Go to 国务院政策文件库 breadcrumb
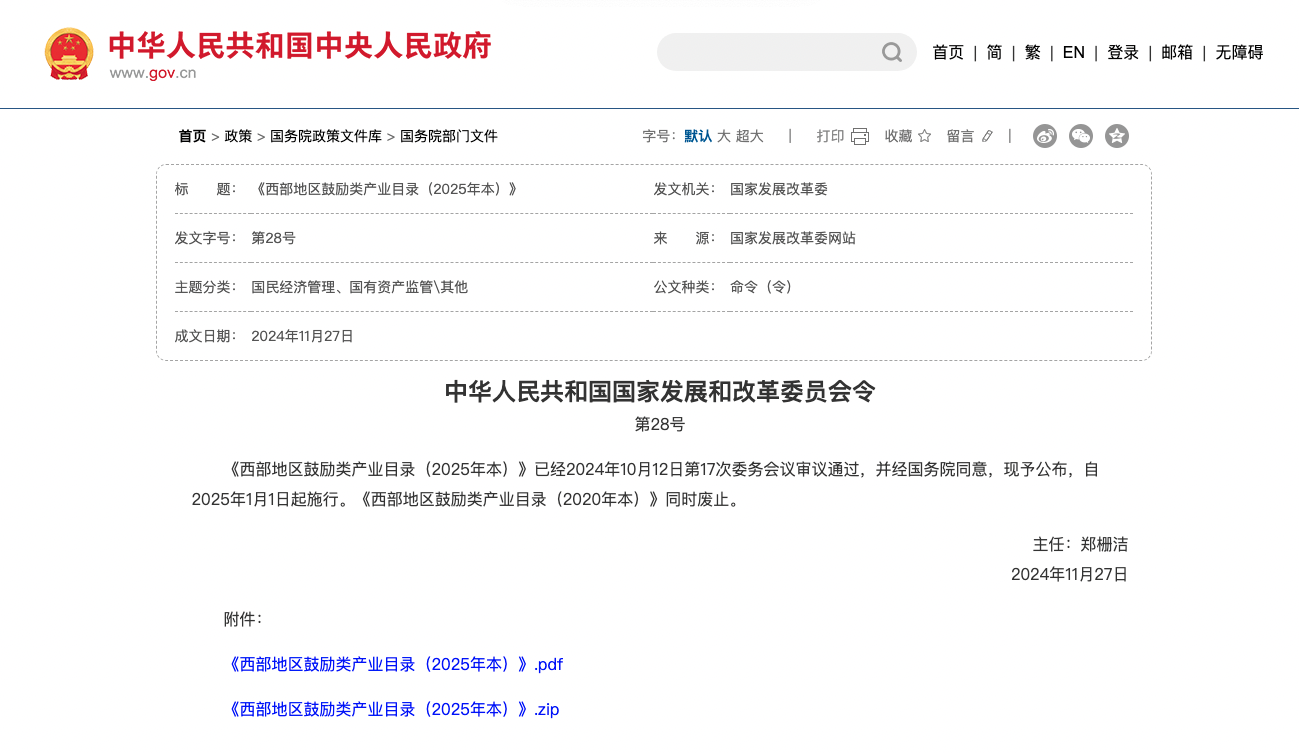The width and height of the screenshot is (1299, 753). coord(326,136)
